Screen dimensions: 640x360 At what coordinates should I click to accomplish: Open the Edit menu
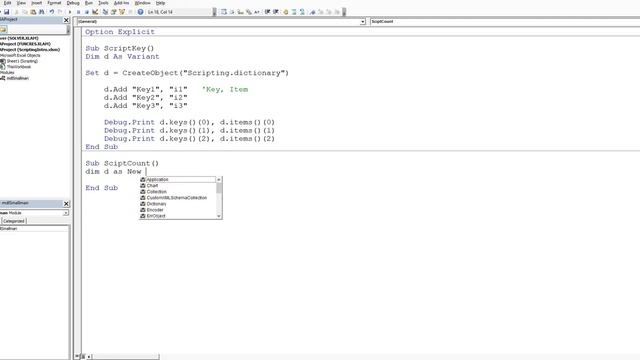click(x=7, y=3)
